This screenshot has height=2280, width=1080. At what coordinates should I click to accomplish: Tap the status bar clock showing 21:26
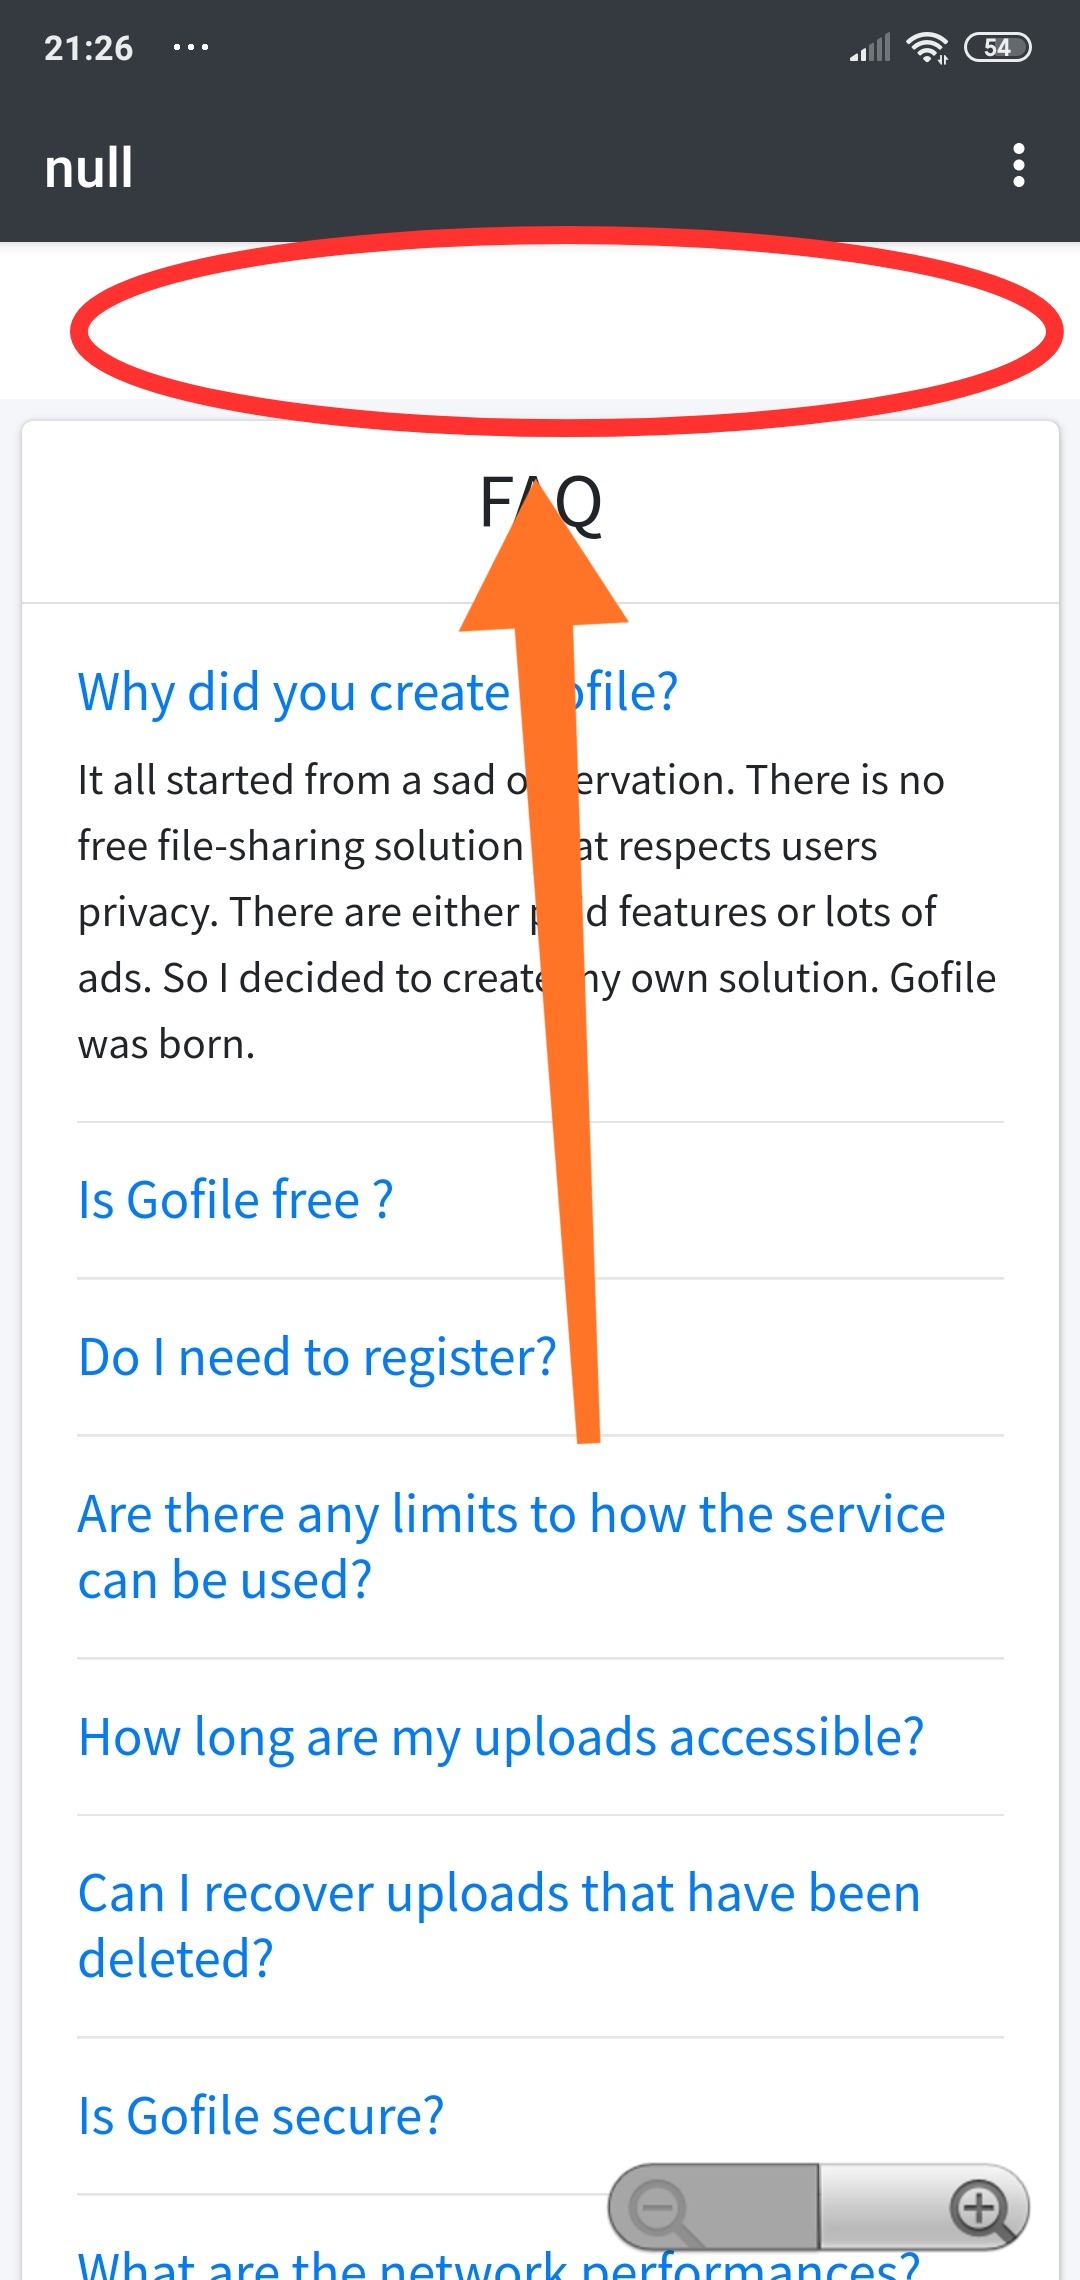[88, 48]
